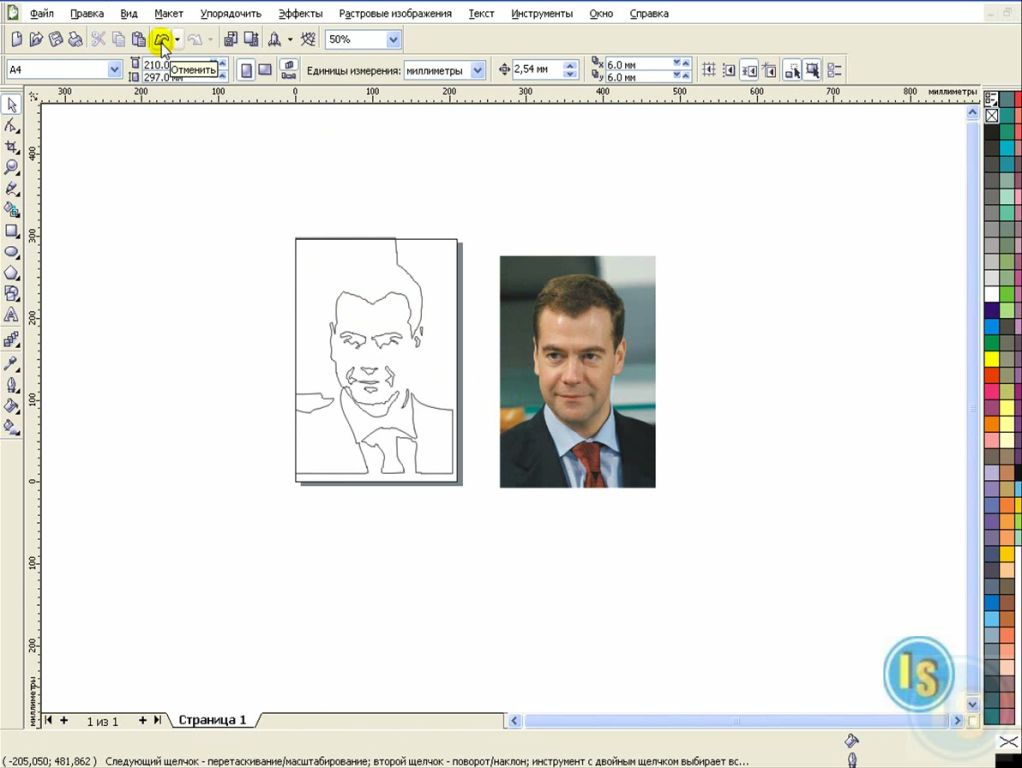Pick the white swatch in the palette
The image size is (1022, 768).
pyautogui.click(x=991, y=293)
